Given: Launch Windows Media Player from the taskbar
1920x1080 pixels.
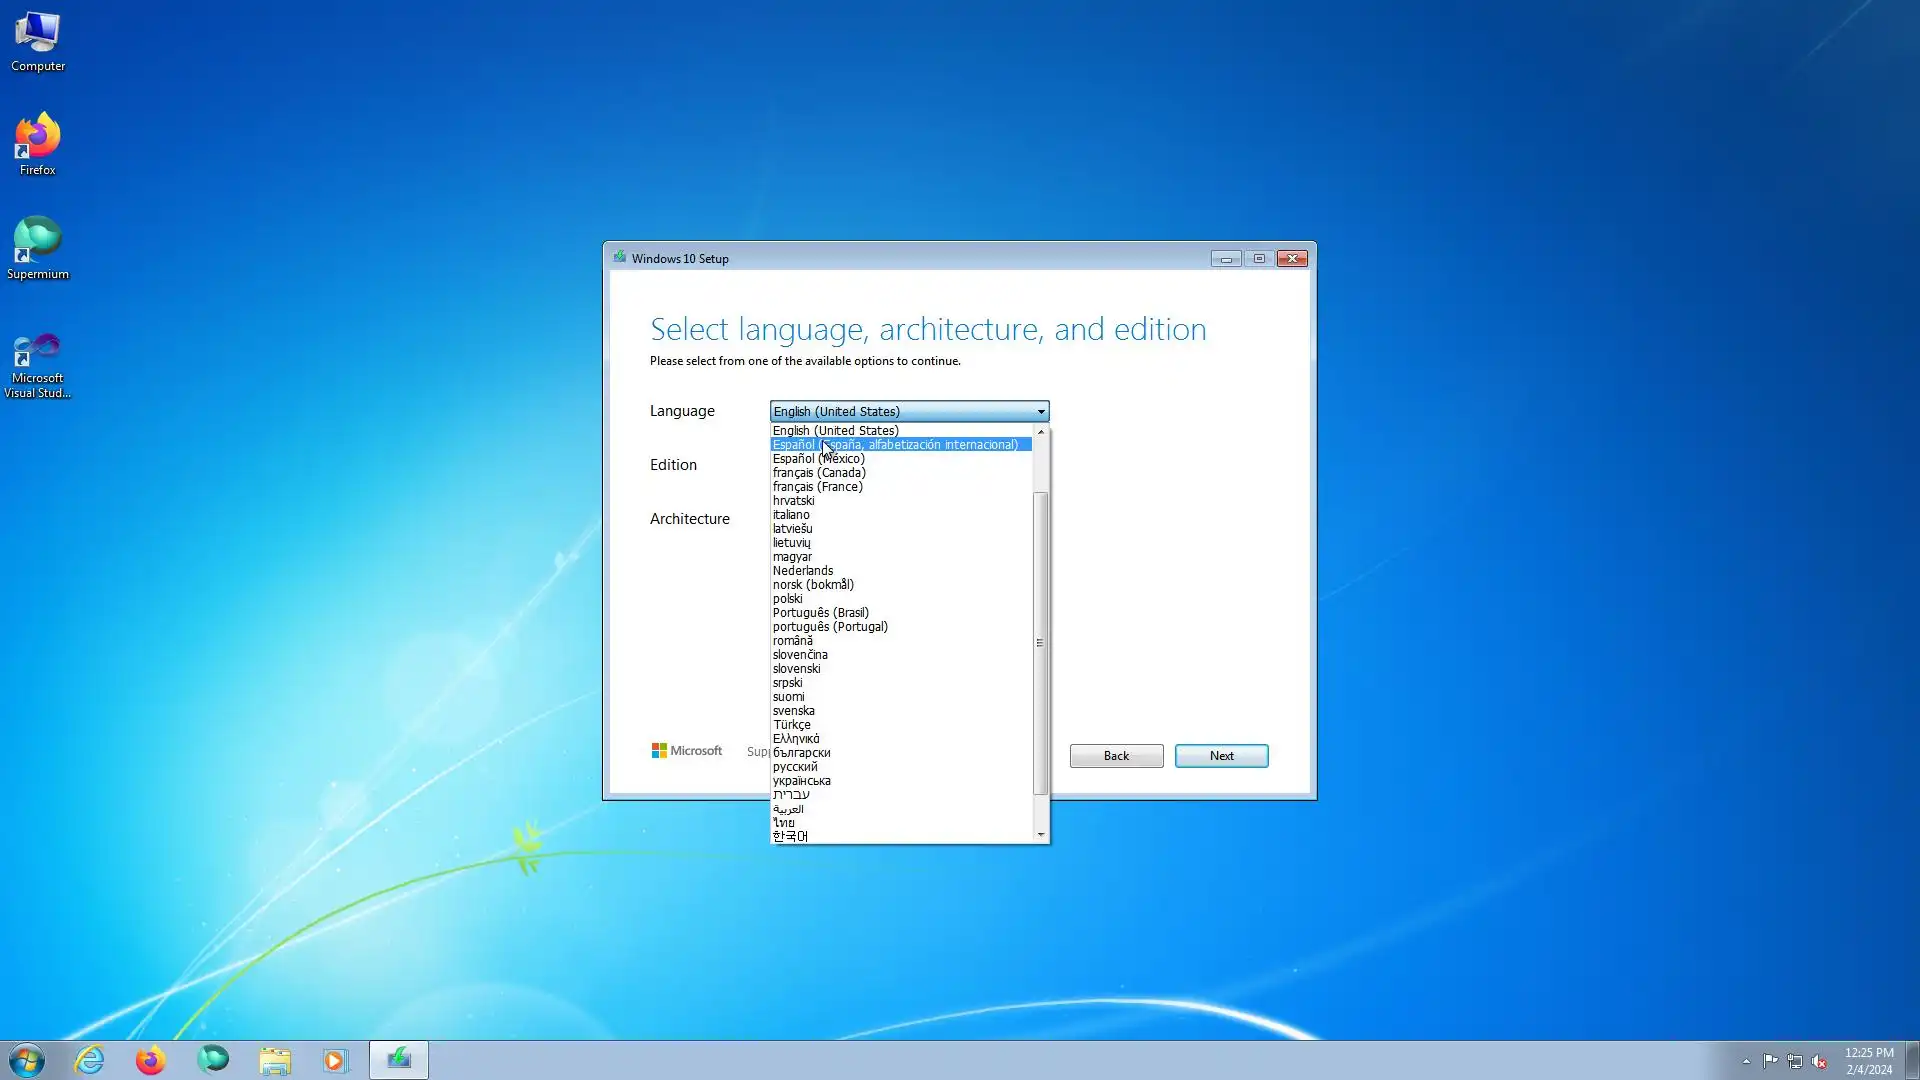Looking at the screenshot, I should click(336, 1060).
